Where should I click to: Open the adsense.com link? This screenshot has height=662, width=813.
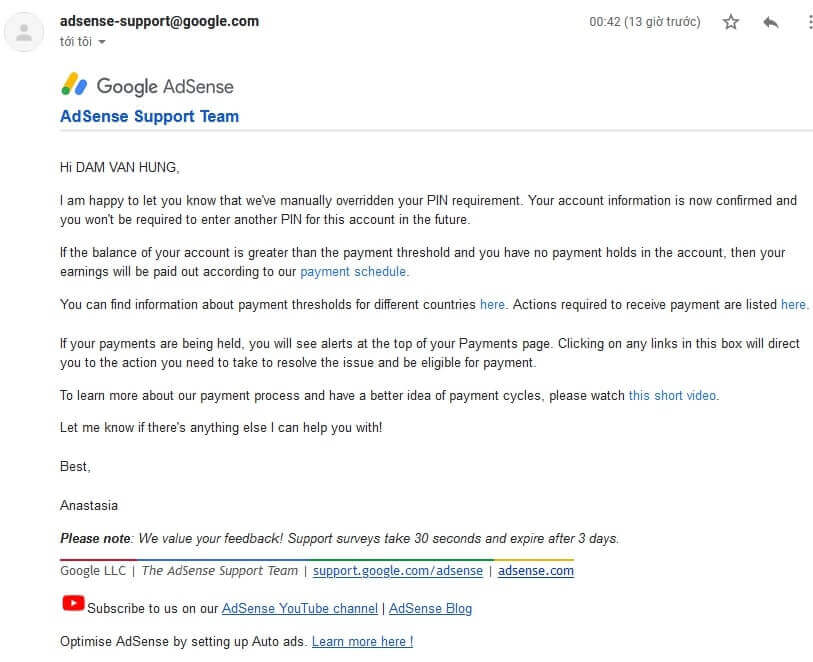[x=536, y=571]
